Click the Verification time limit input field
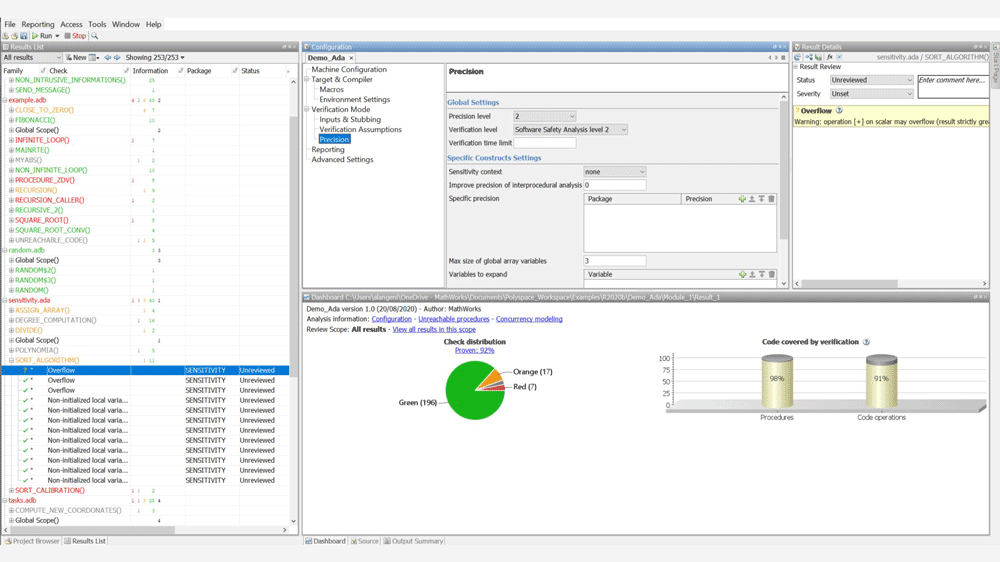Image resolution: width=1000 pixels, height=562 pixels. coord(545,143)
